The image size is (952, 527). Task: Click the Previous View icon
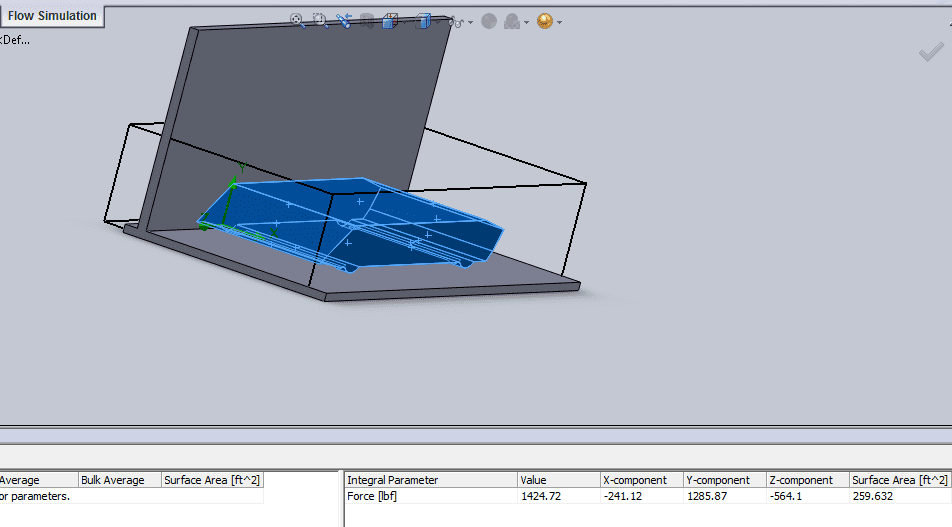(344, 21)
